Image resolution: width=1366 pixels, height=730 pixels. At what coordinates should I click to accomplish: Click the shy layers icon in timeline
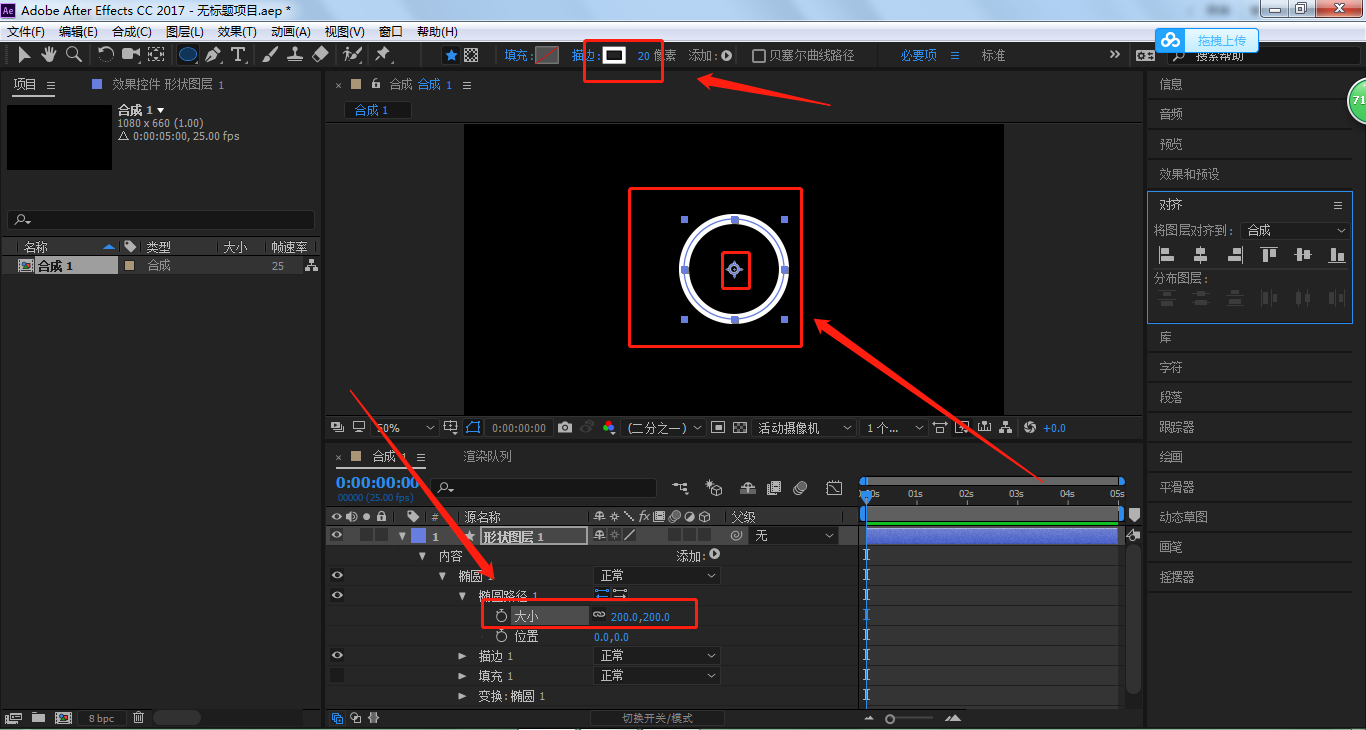747,488
